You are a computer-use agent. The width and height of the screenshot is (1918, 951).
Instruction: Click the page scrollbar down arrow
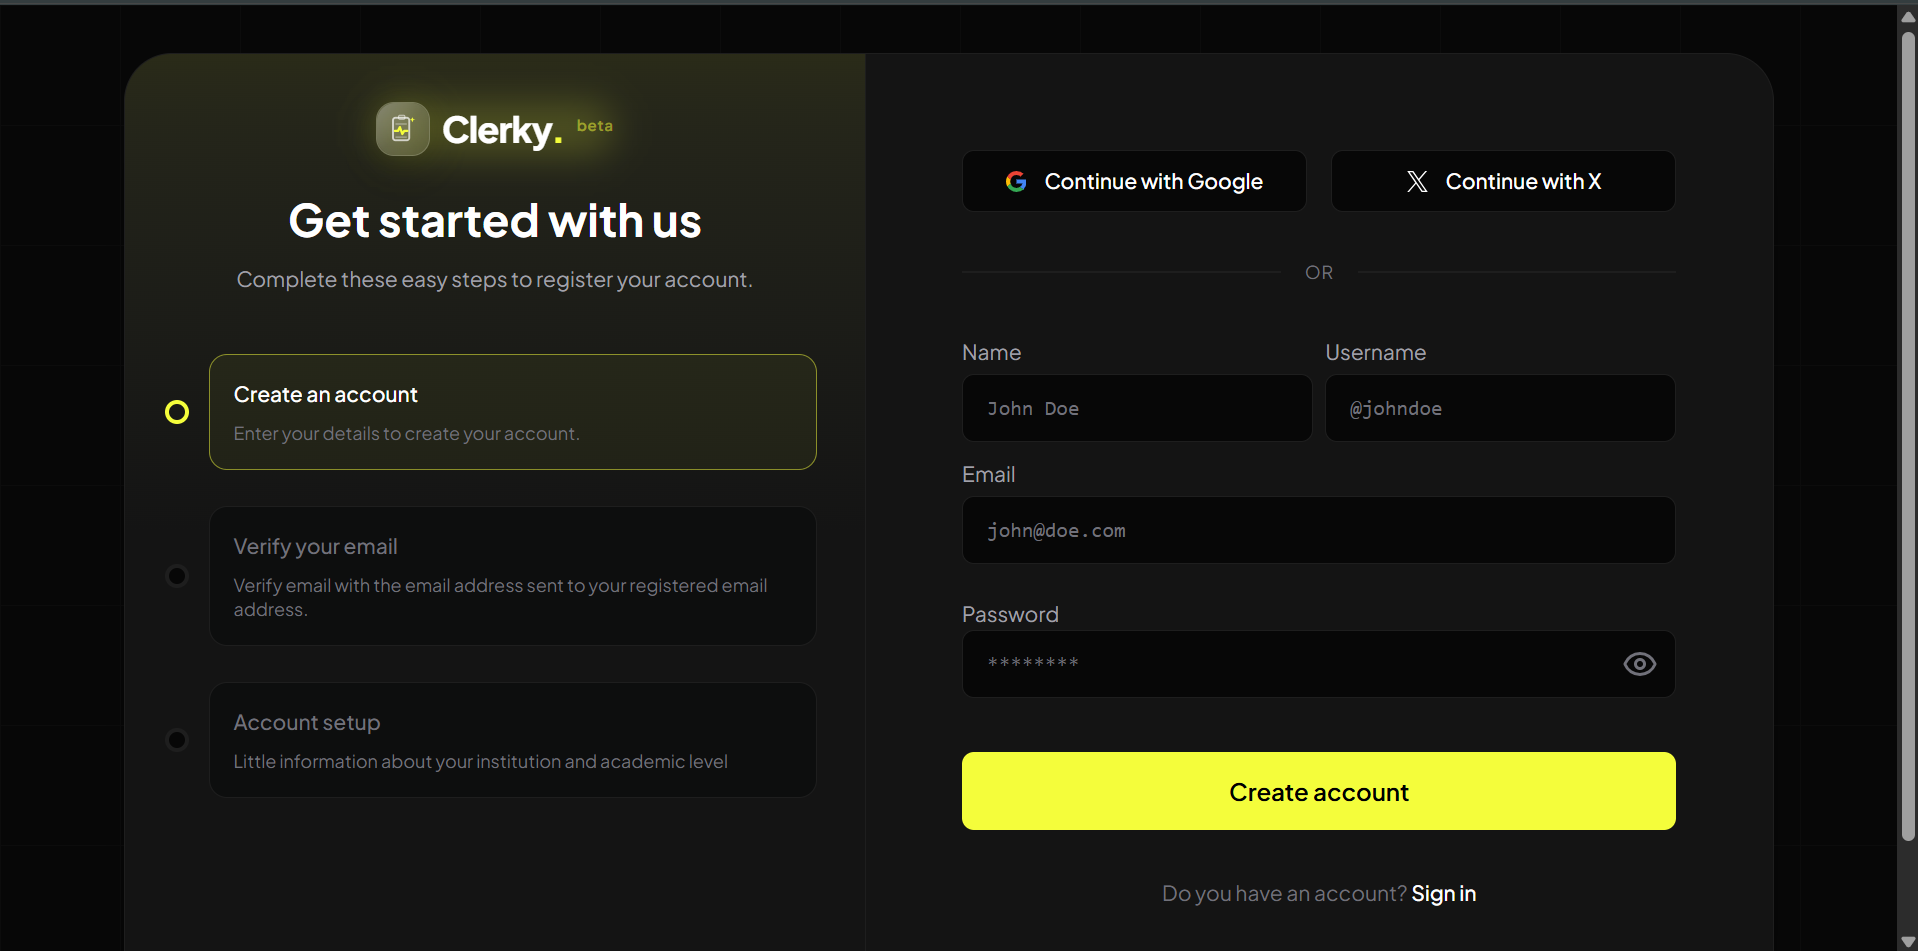click(x=1908, y=941)
